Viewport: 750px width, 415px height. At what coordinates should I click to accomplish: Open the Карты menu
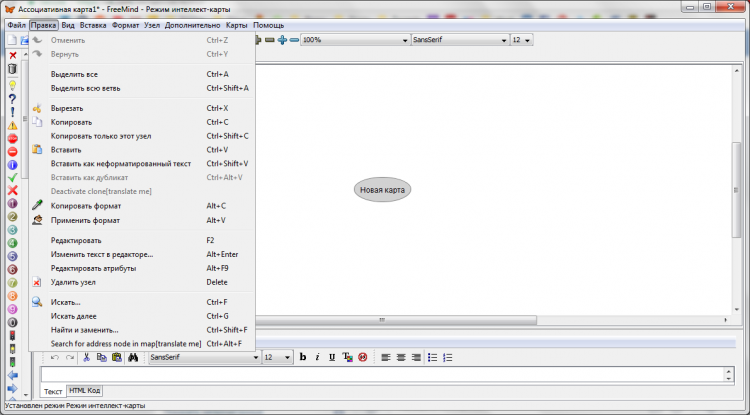pos(237,25)
